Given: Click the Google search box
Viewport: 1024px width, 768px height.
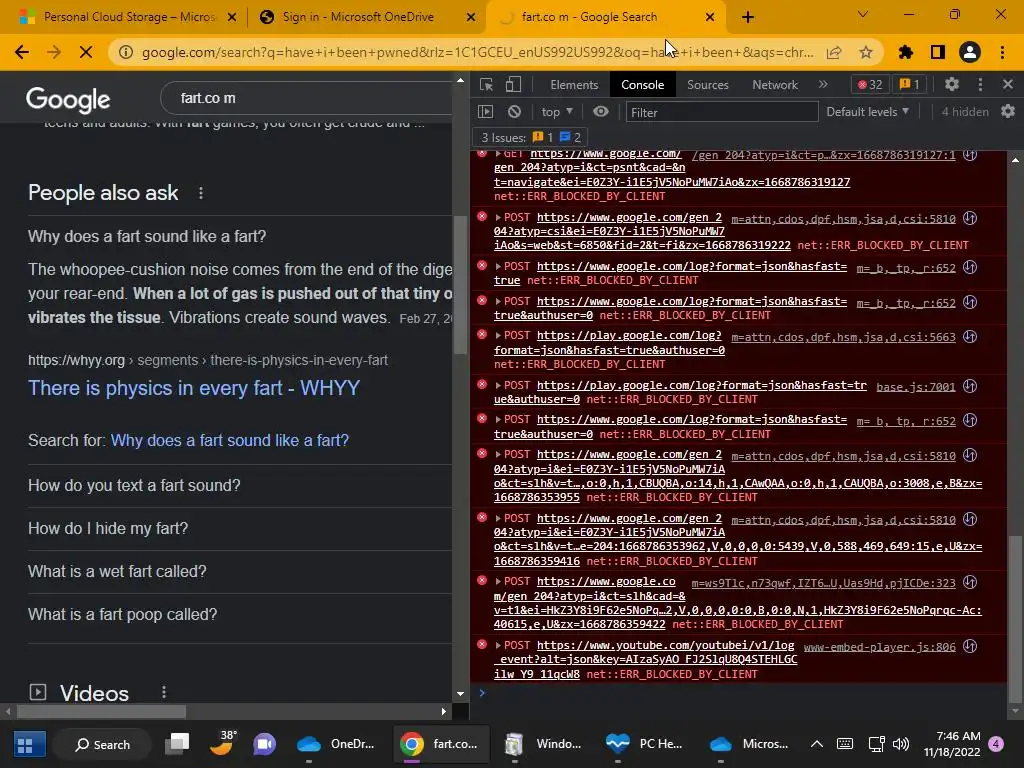Looking at the screenshot, I should coord(307,98).
